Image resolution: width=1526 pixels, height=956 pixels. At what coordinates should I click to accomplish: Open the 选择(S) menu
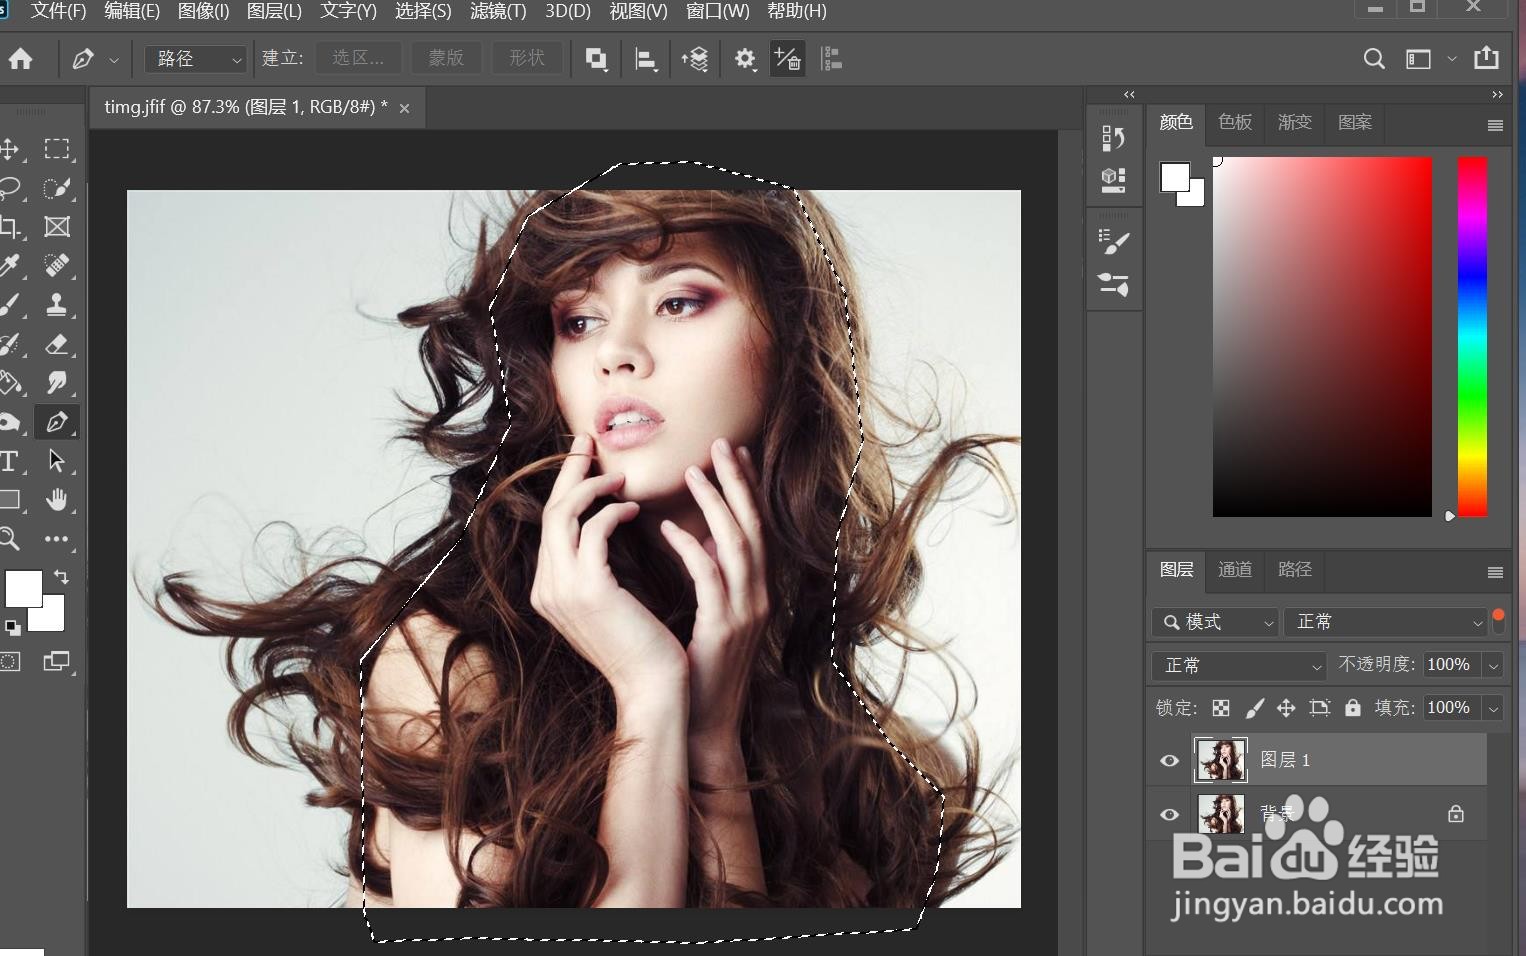pos(423,11)
